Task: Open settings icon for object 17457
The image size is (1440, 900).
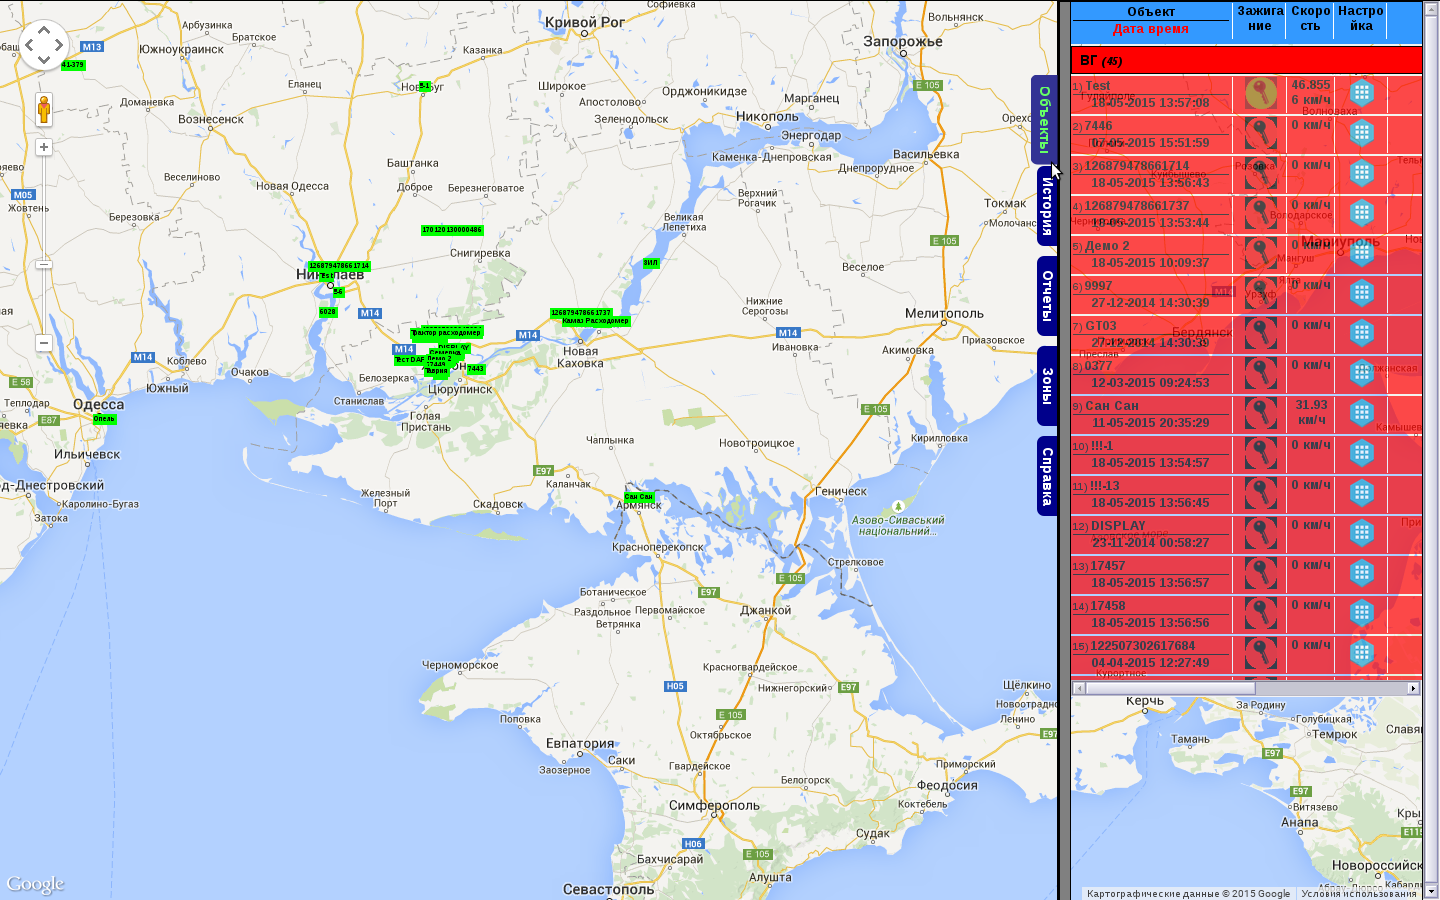Action: coord(1361,573)
